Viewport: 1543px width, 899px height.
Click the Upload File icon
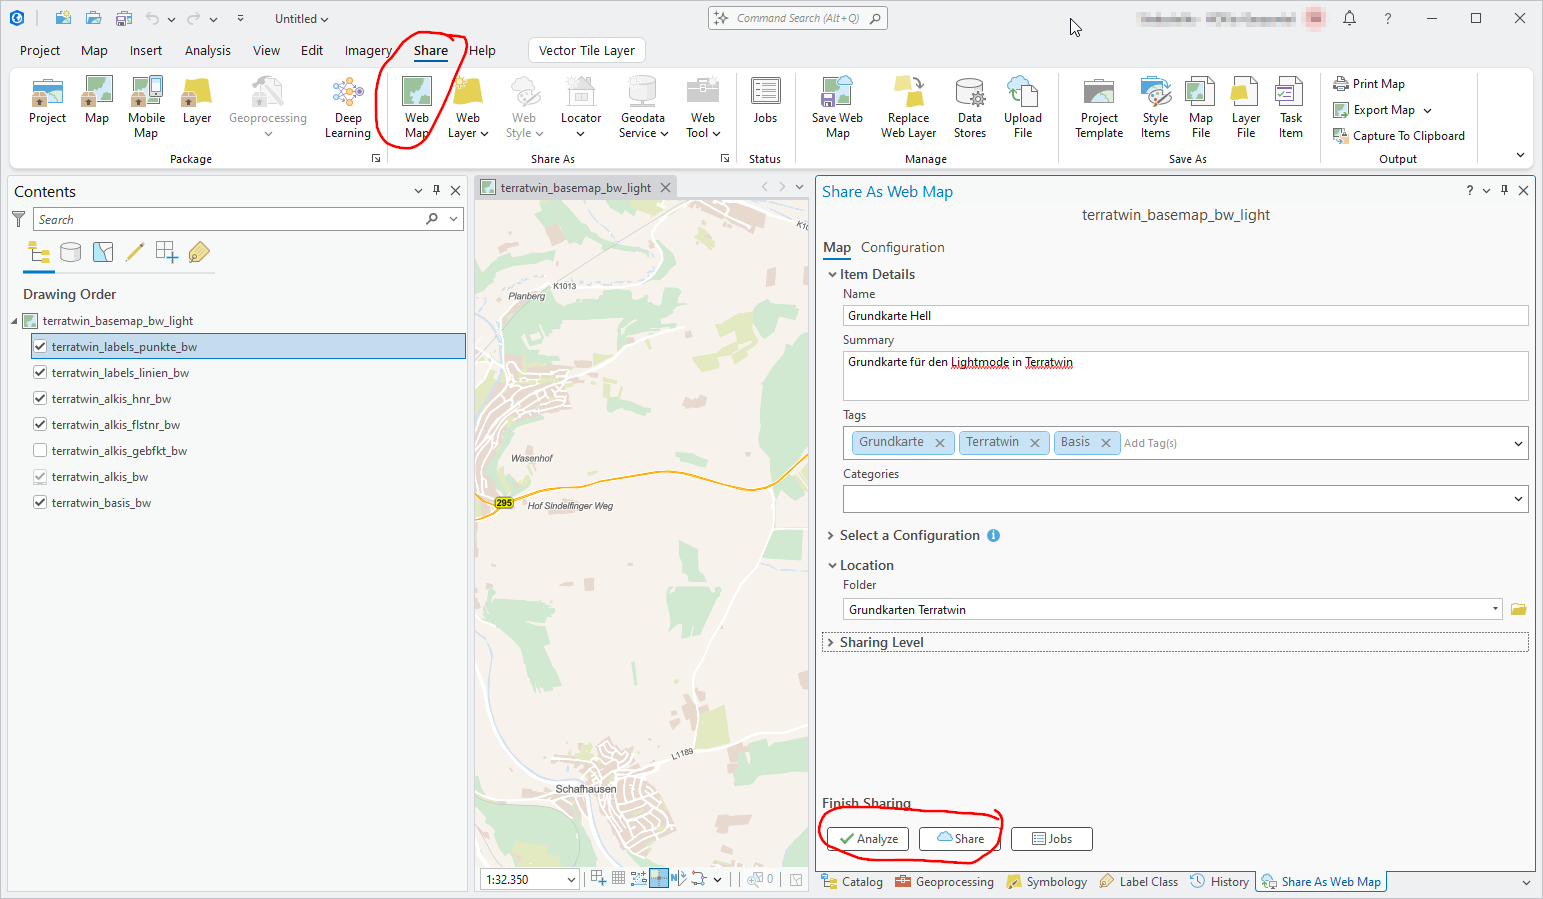(1022, 105)
